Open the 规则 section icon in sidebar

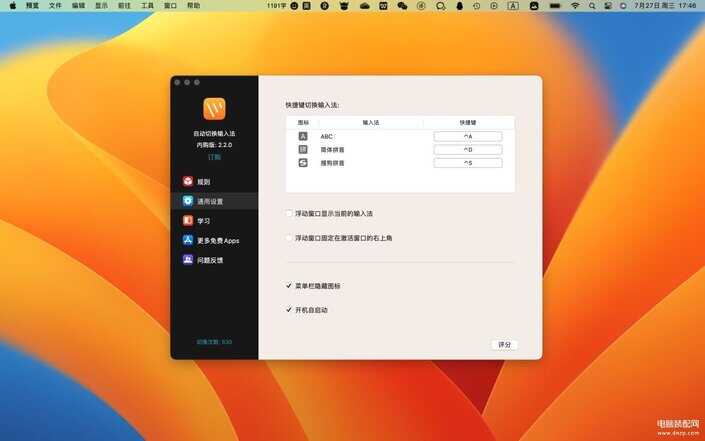coord(188,181)
